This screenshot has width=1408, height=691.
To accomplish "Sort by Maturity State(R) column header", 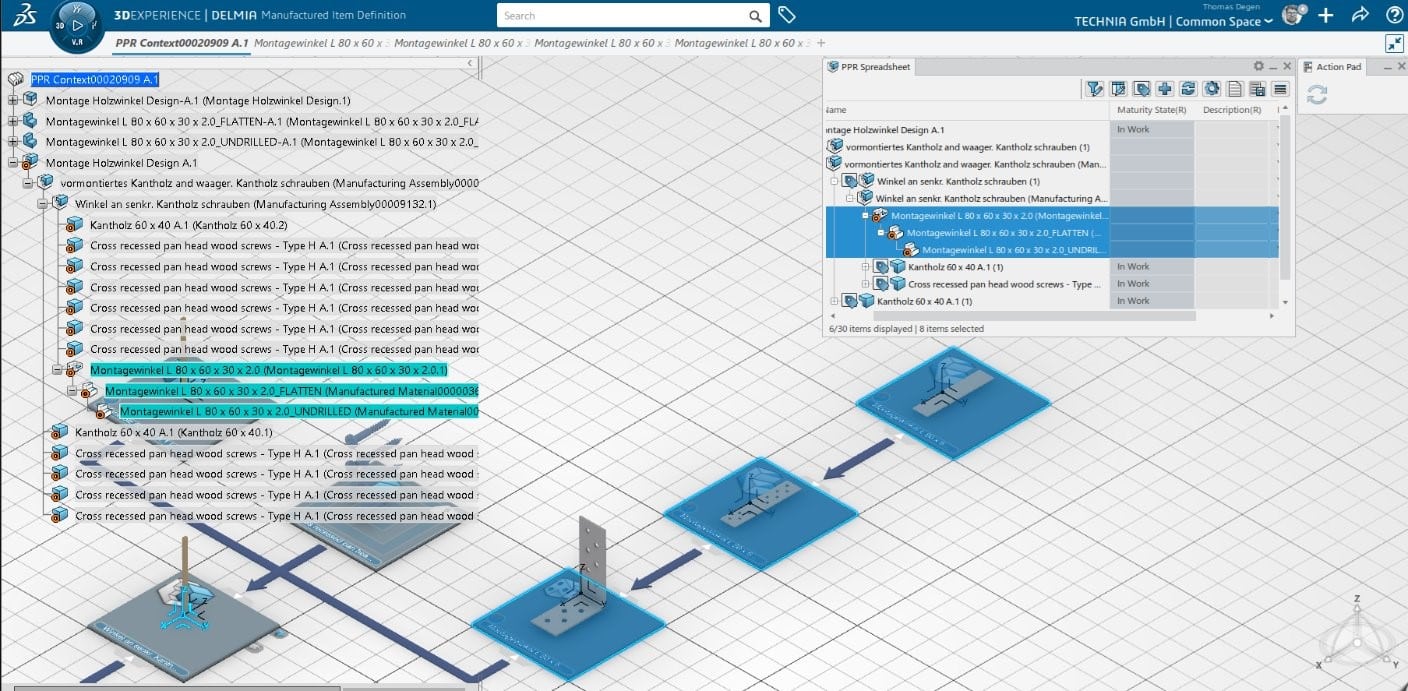I will coord(1152,110).
